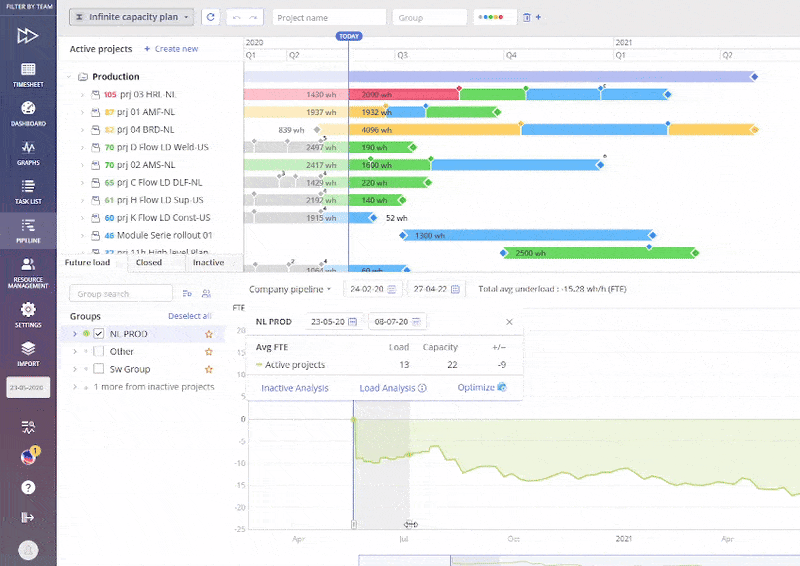
Task: Uncheck the NL PROD group checkbox
Action: click(x=99, y=334)
